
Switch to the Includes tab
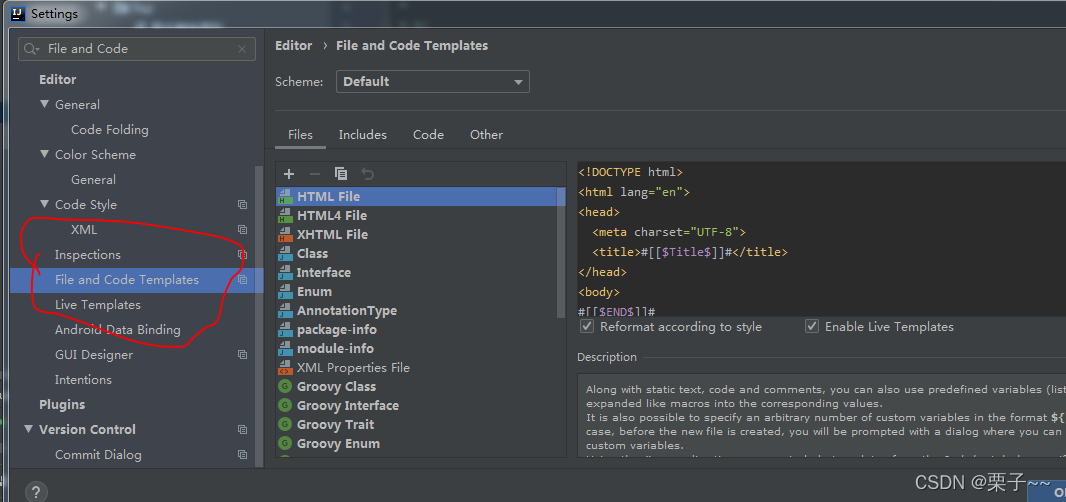(362, 135)
